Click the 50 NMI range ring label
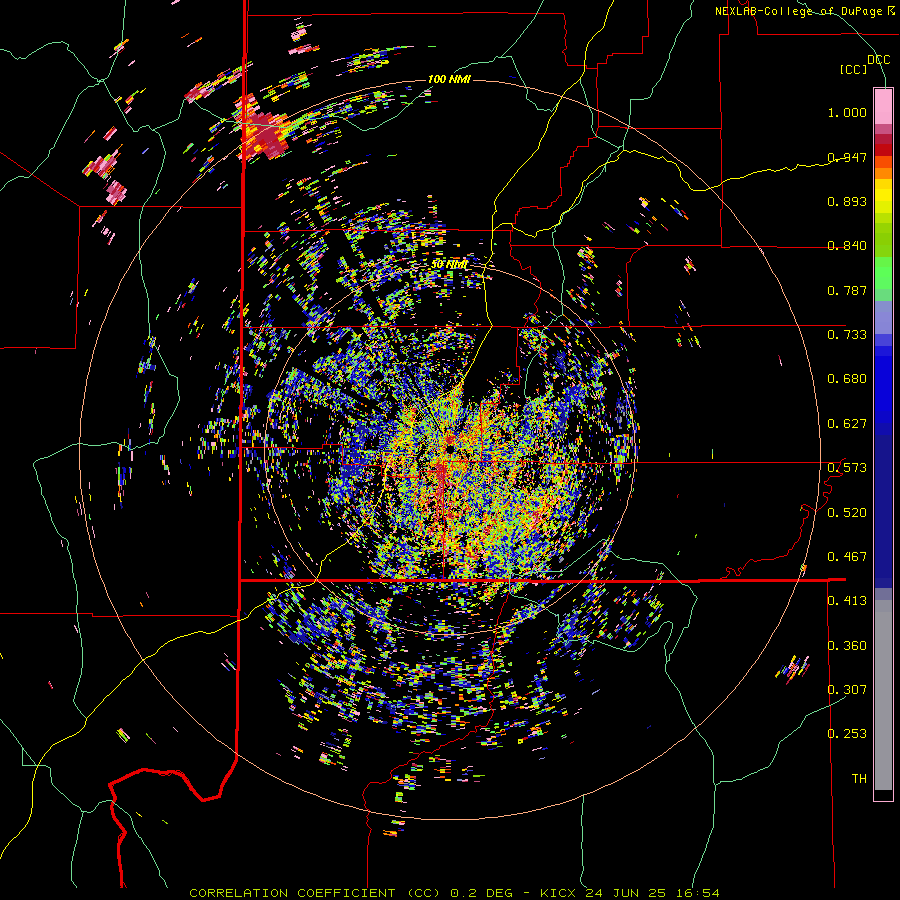The width and height of the screenshot is (900, 900). (x=450, y=265)
